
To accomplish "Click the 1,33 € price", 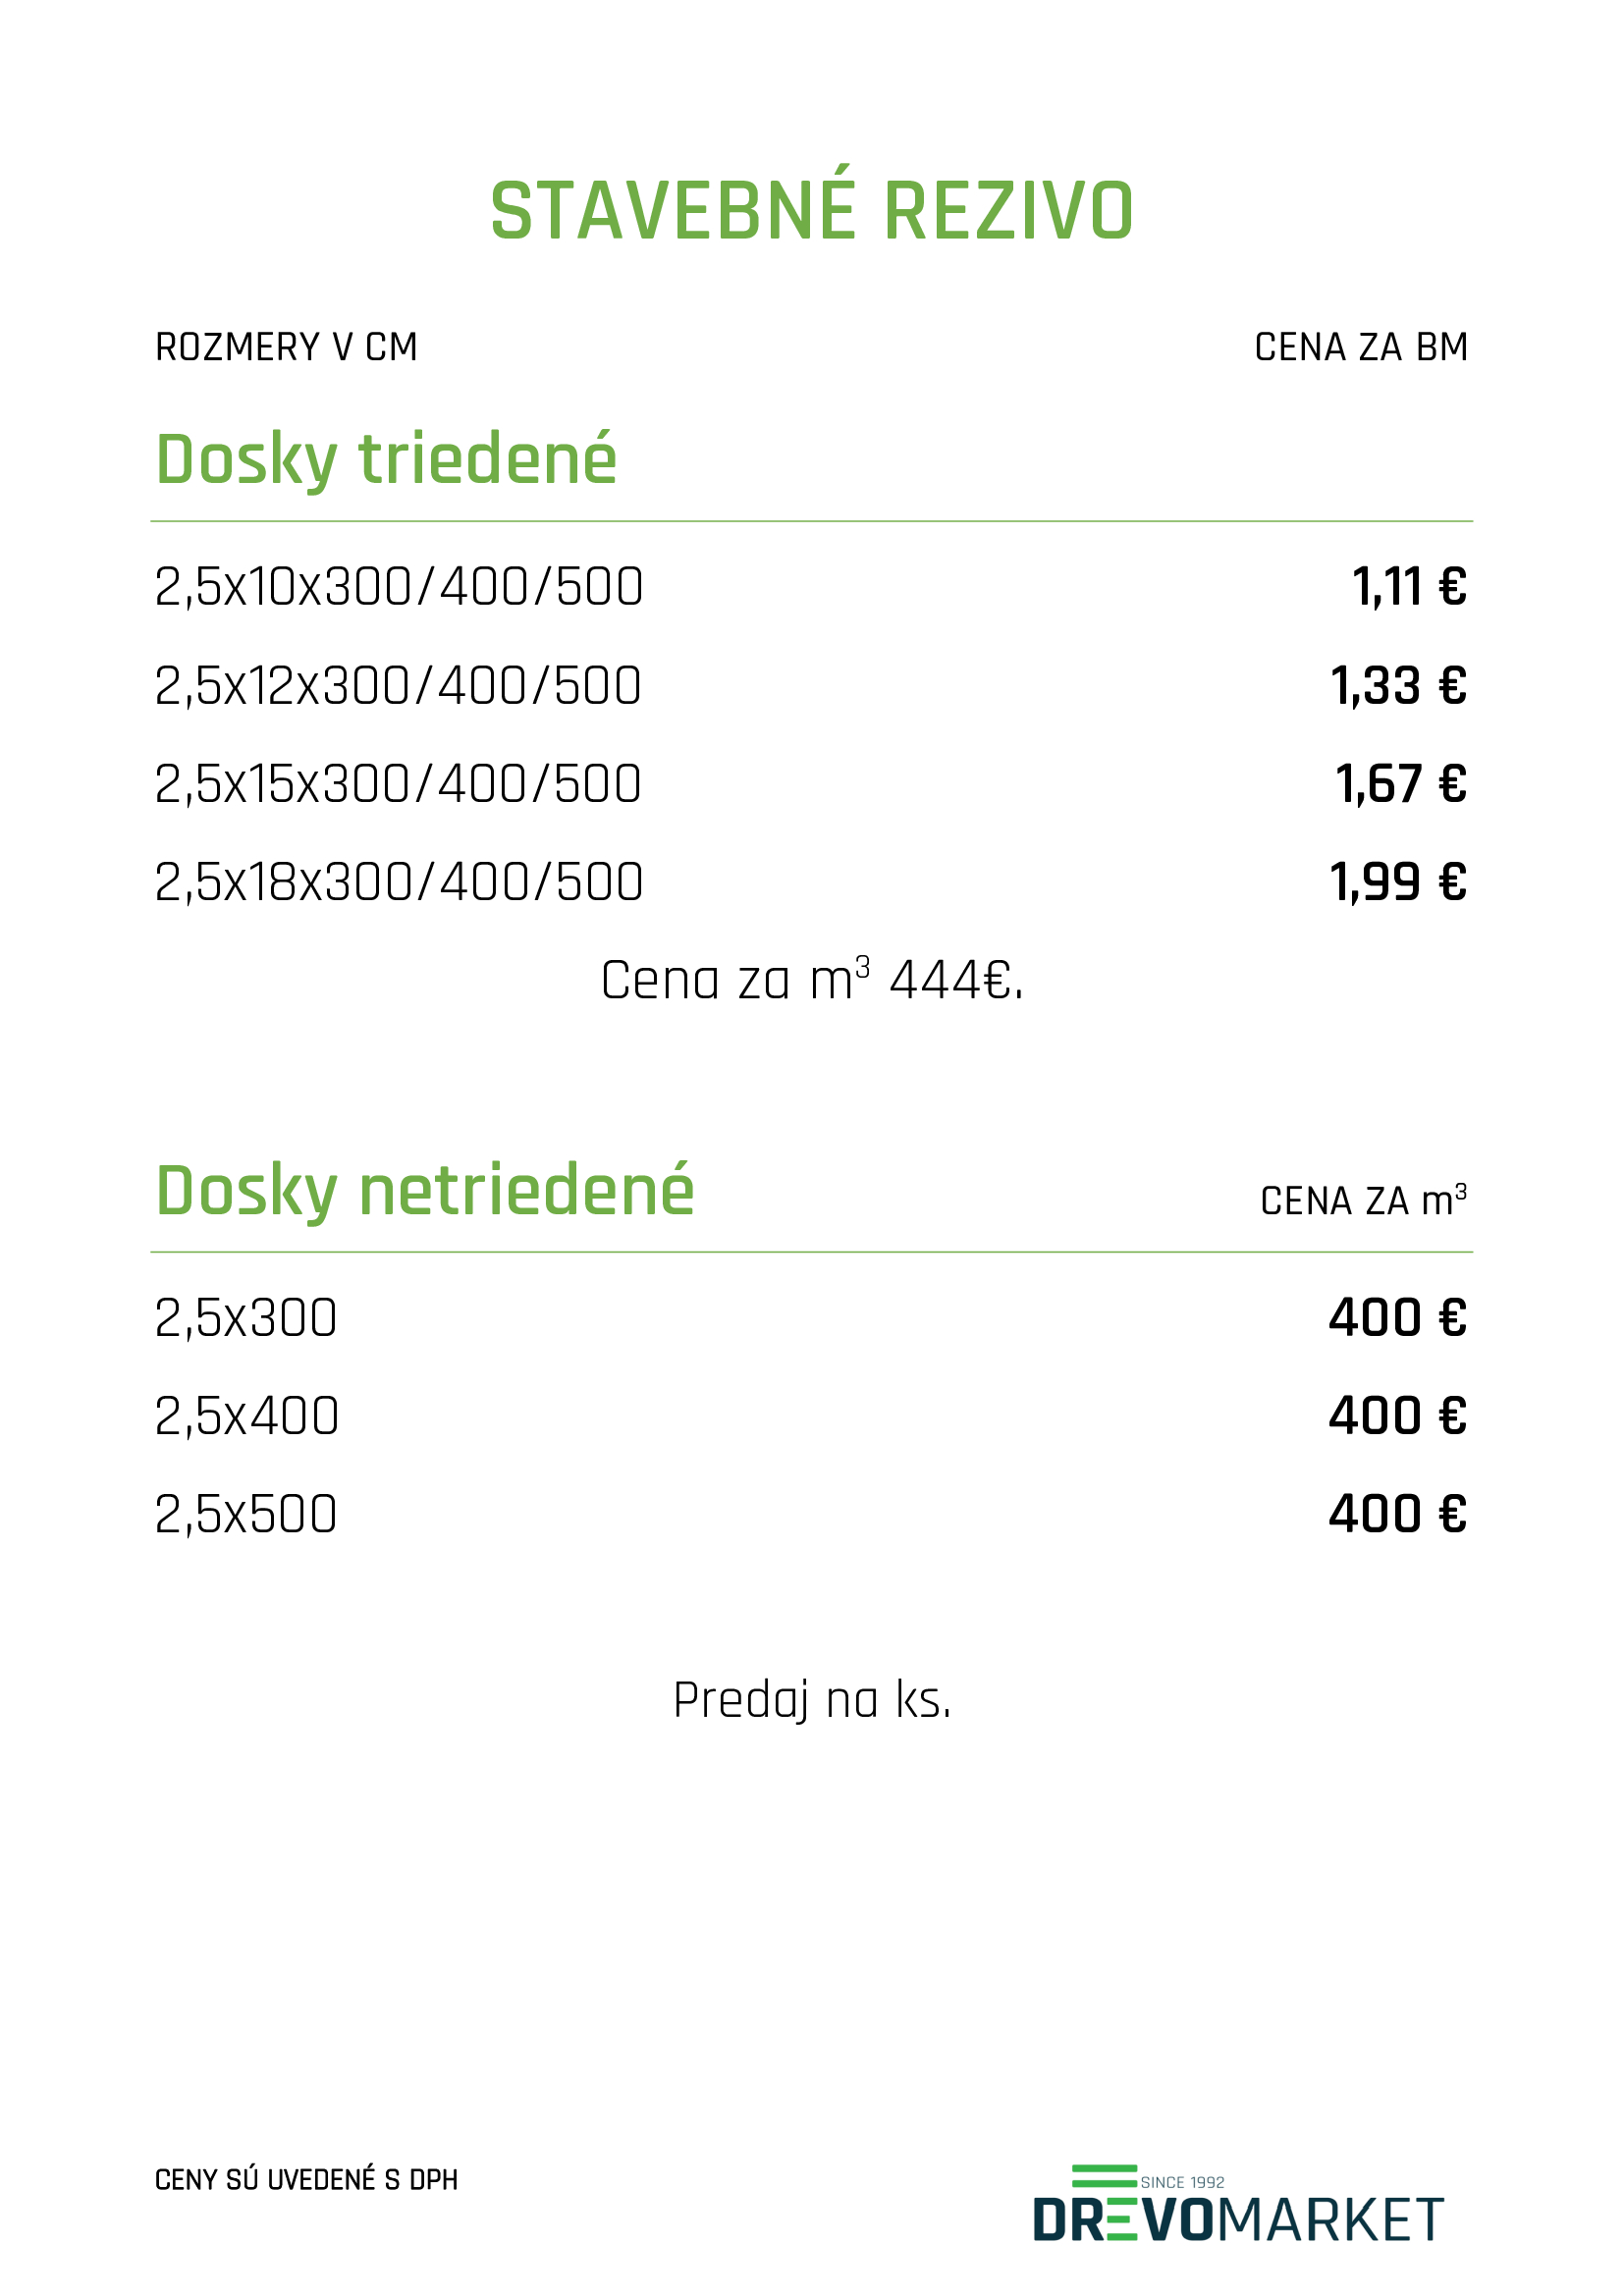I will point(1398,686).
